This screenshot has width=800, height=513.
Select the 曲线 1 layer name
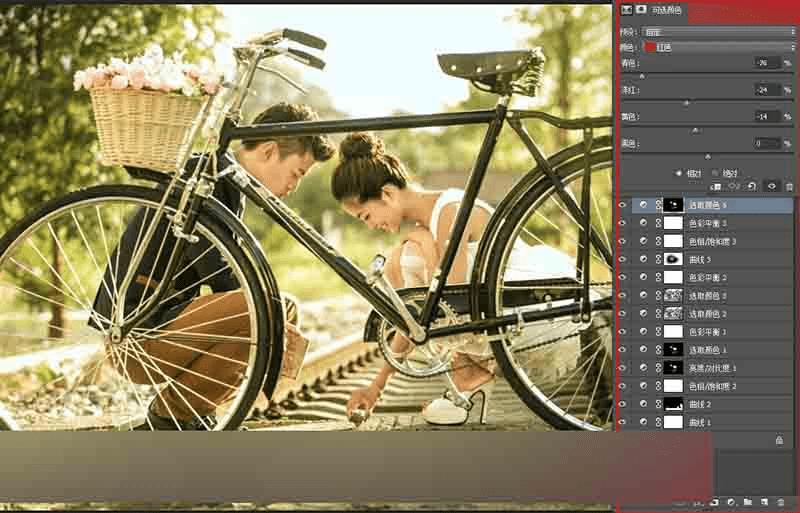(700, 422)
